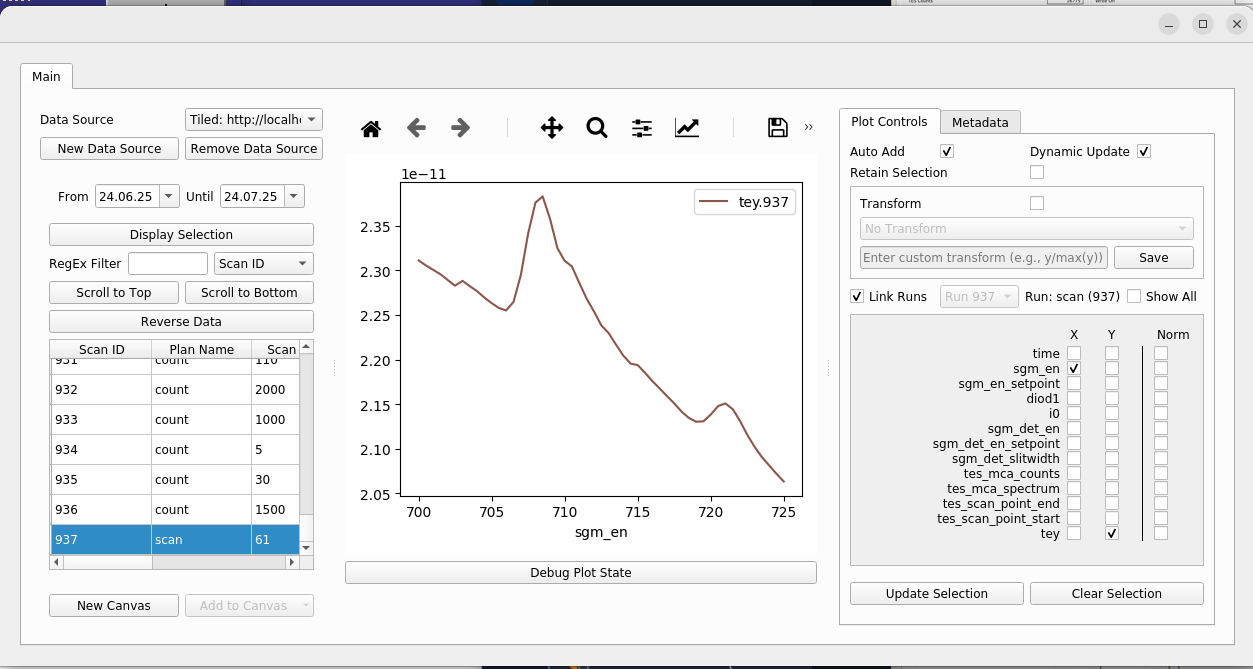Open the From date dropdown

tap(168, 197)
